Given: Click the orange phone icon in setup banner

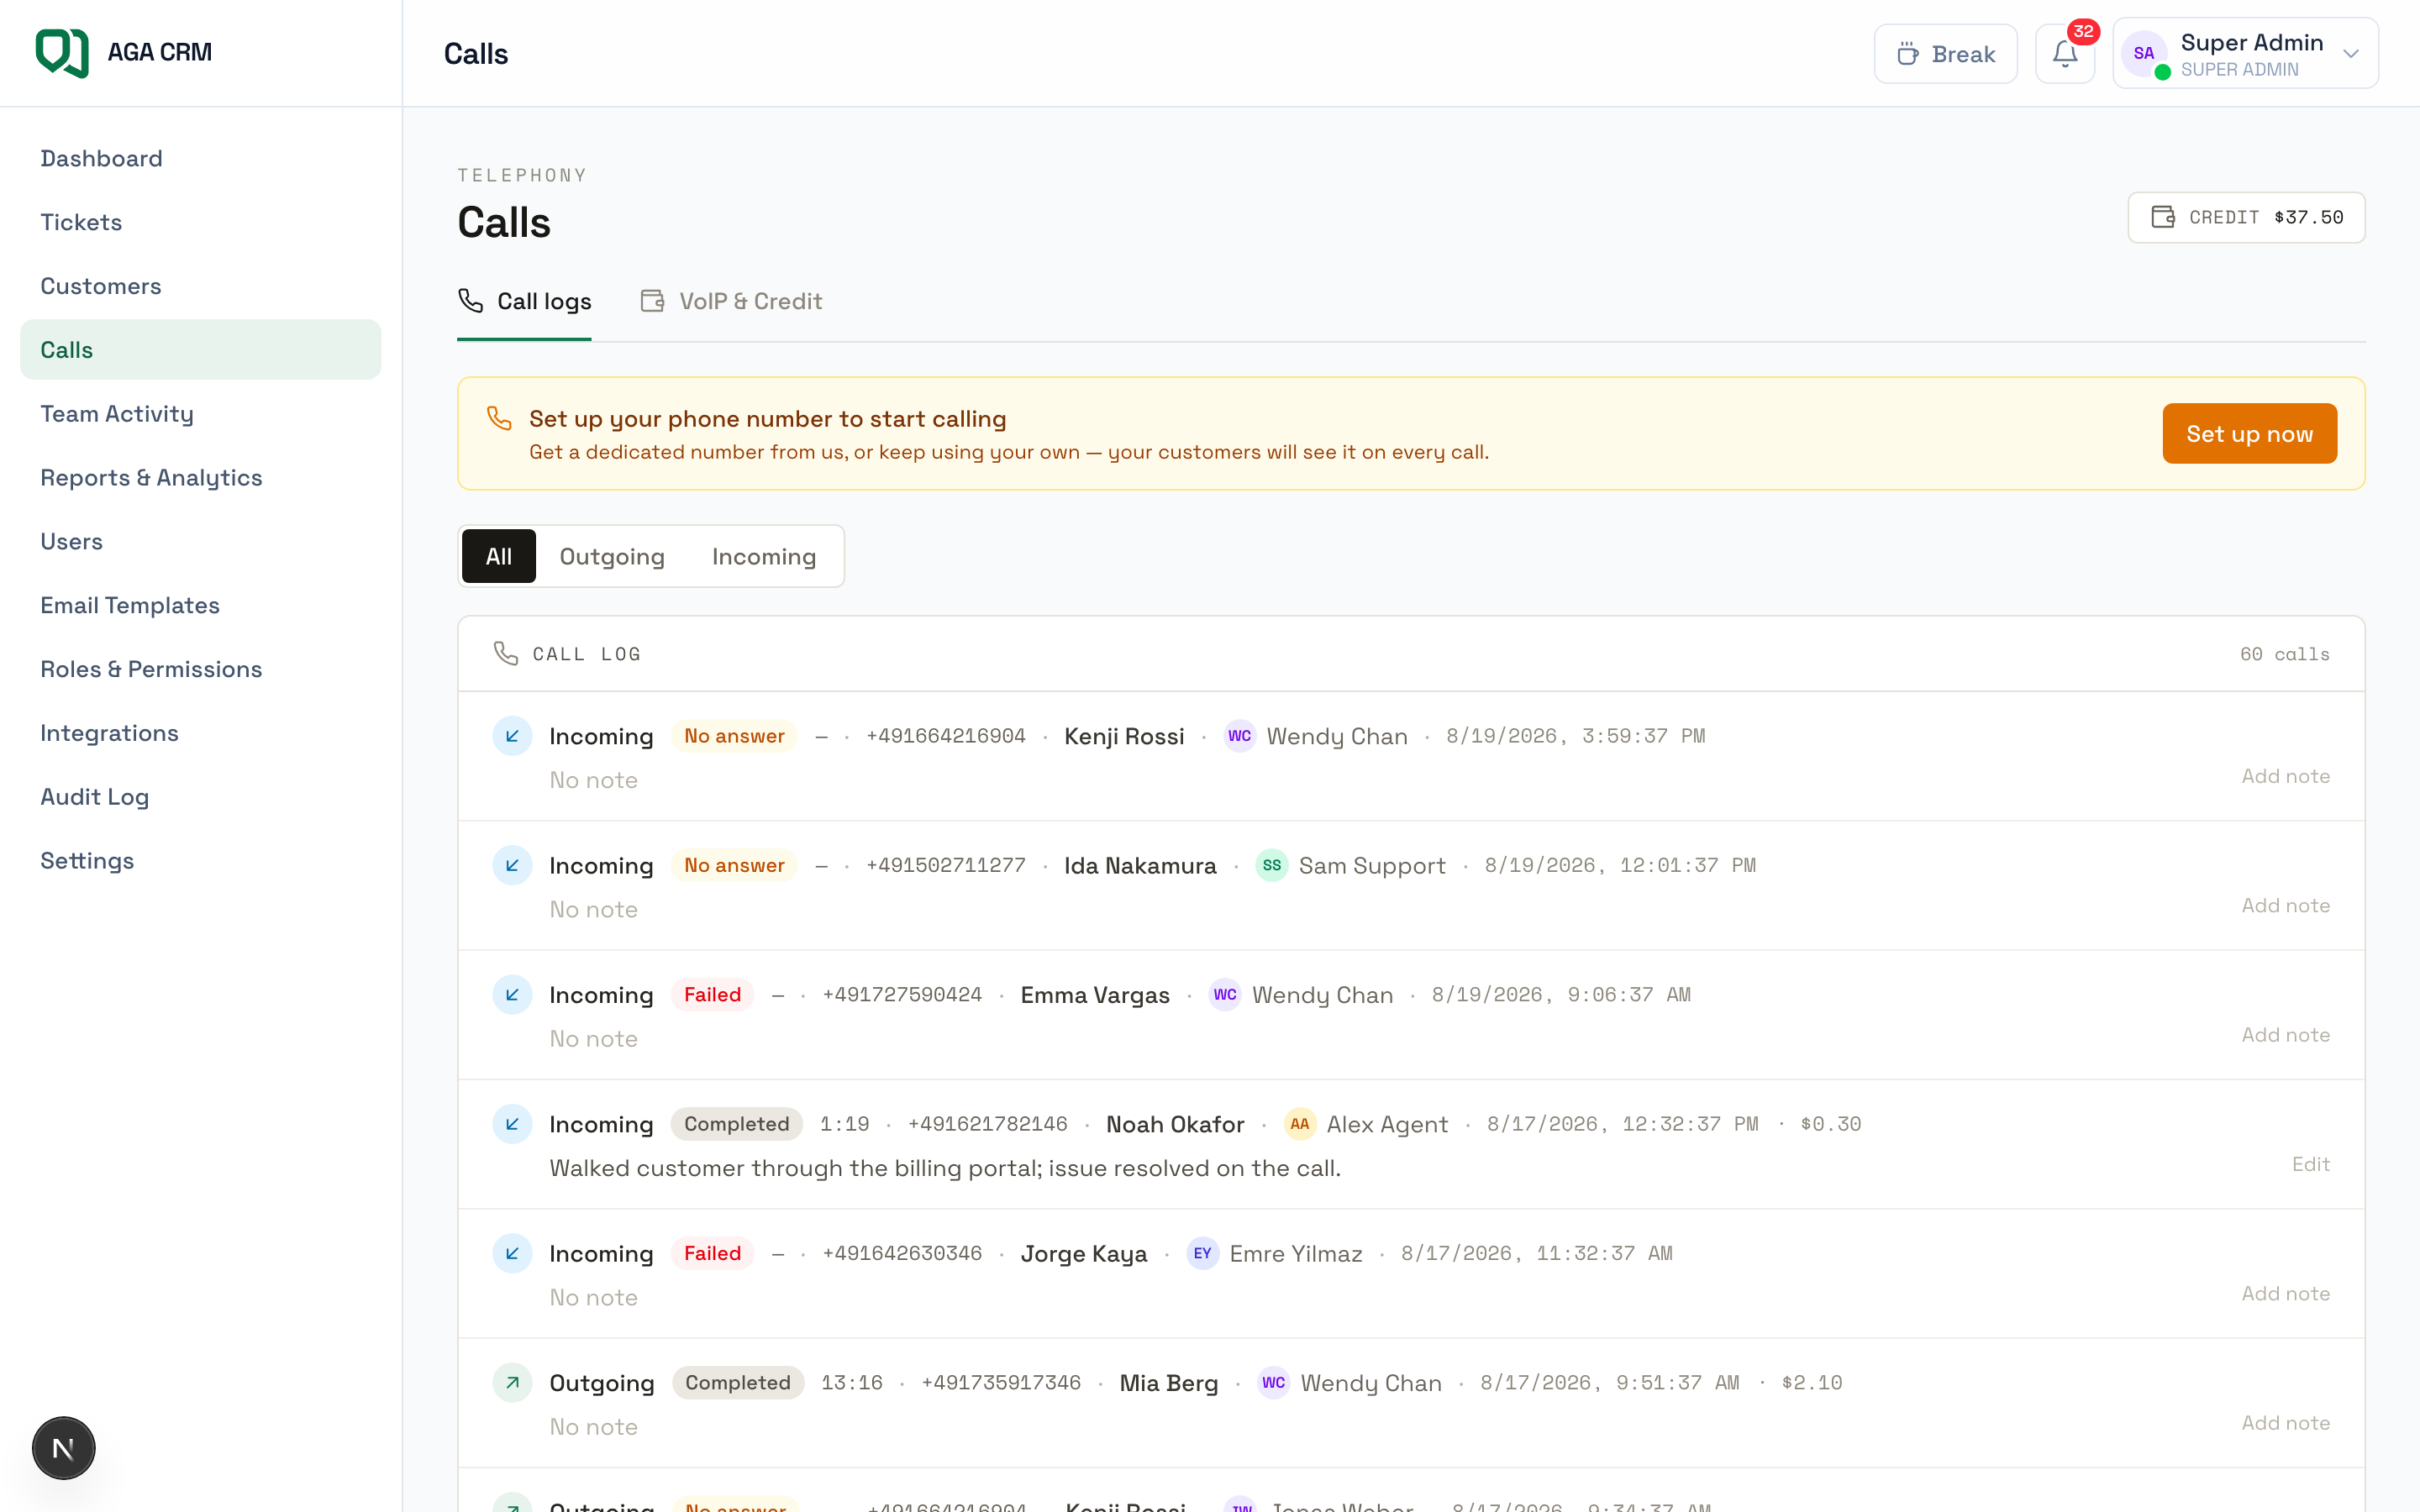Looking at the screenshot, I should pos(499,418).
